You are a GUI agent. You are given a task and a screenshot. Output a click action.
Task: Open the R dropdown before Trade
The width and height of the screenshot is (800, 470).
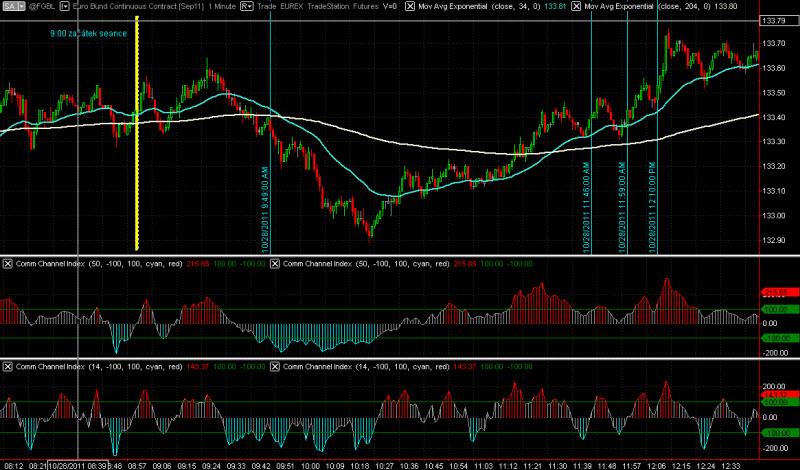(247, 6)
